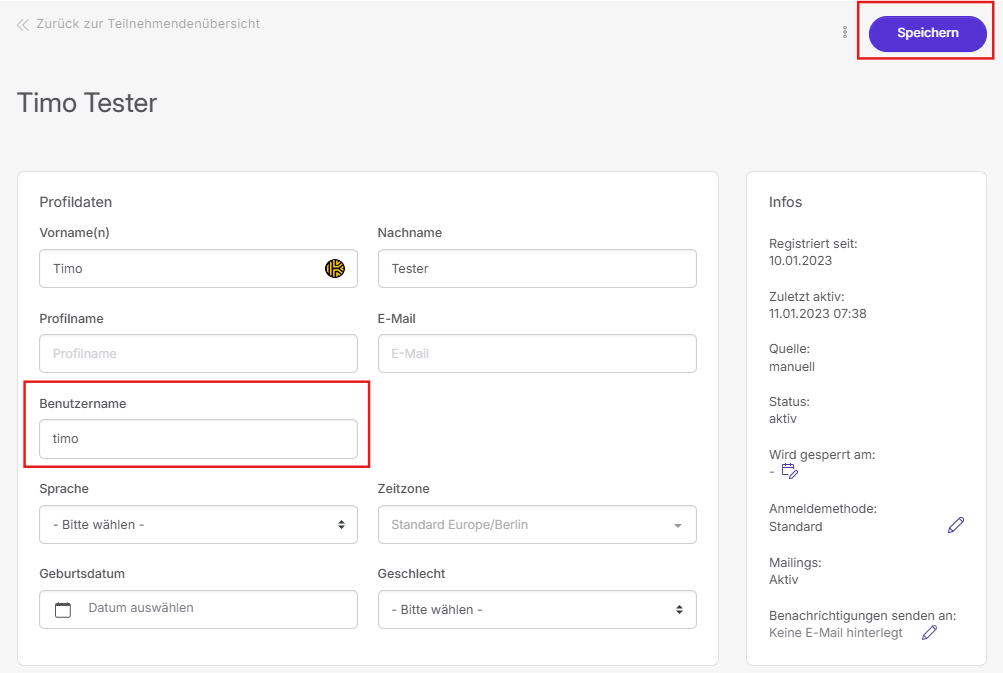Click the Keine E-Mail hinterlegt text
This screenshot has height=673, width=1003.
point(835,633)
